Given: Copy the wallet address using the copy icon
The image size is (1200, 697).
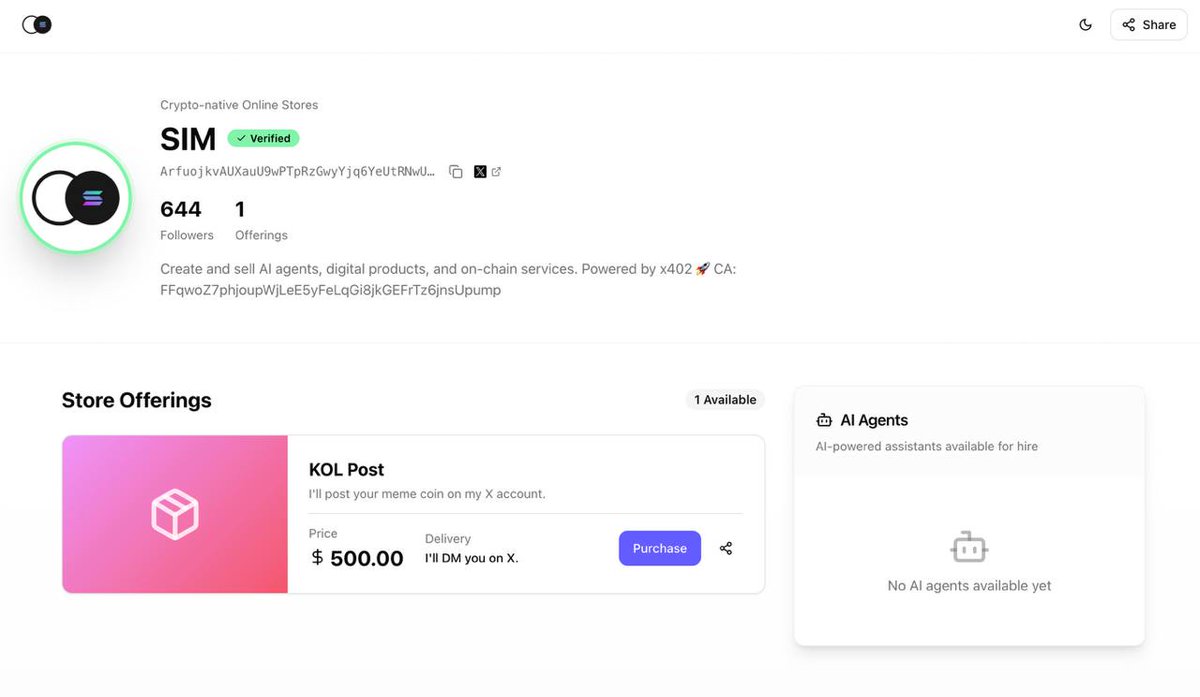Looking at the screenshot, I should (x=456, y=172).
